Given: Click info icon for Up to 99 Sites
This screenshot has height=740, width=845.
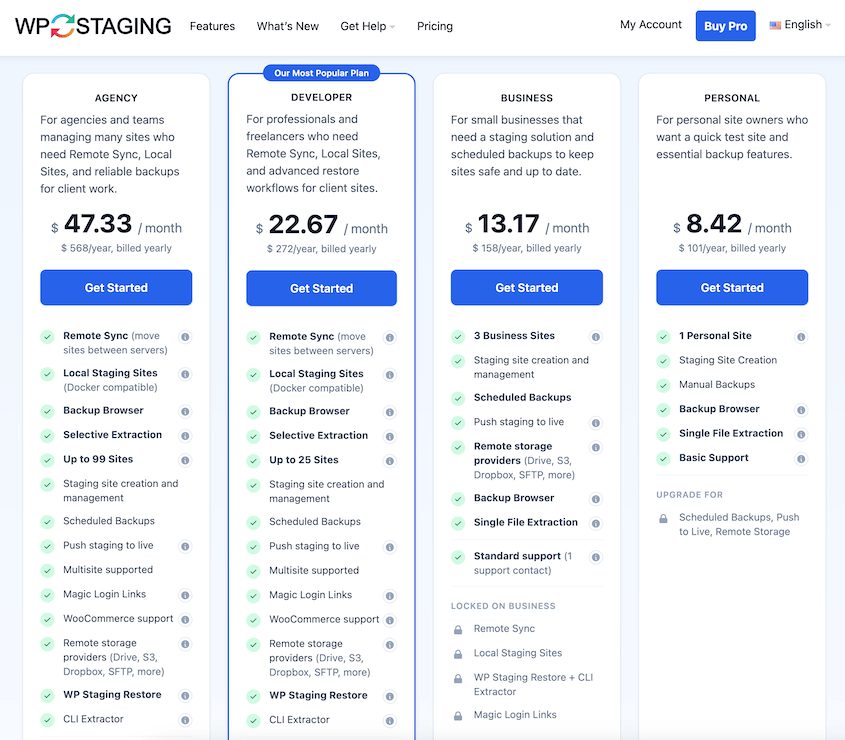Looking at the screenshot, I should (x=185, y=460).
